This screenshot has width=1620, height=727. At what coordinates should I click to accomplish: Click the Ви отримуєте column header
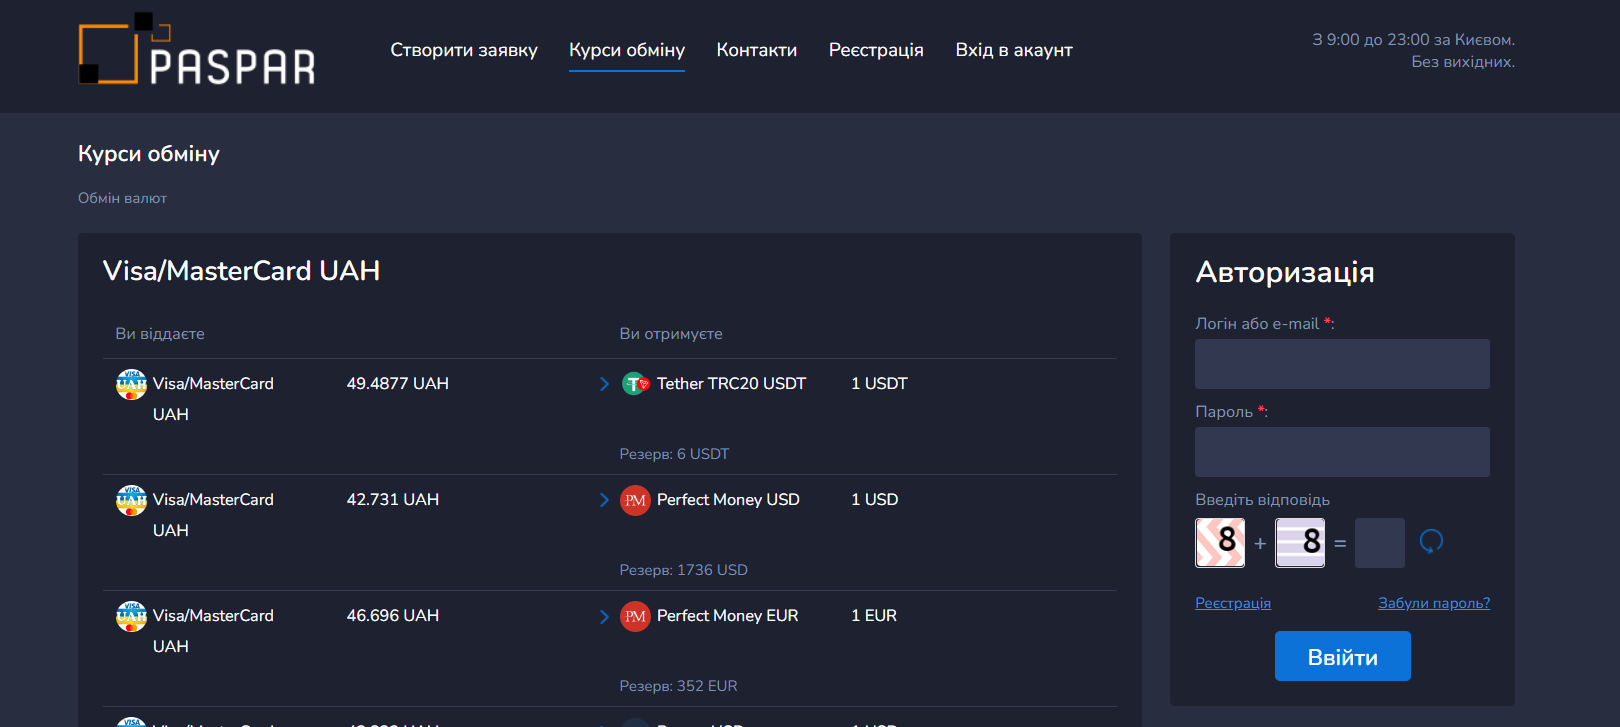pyautogui.click(x=671, y=334)
